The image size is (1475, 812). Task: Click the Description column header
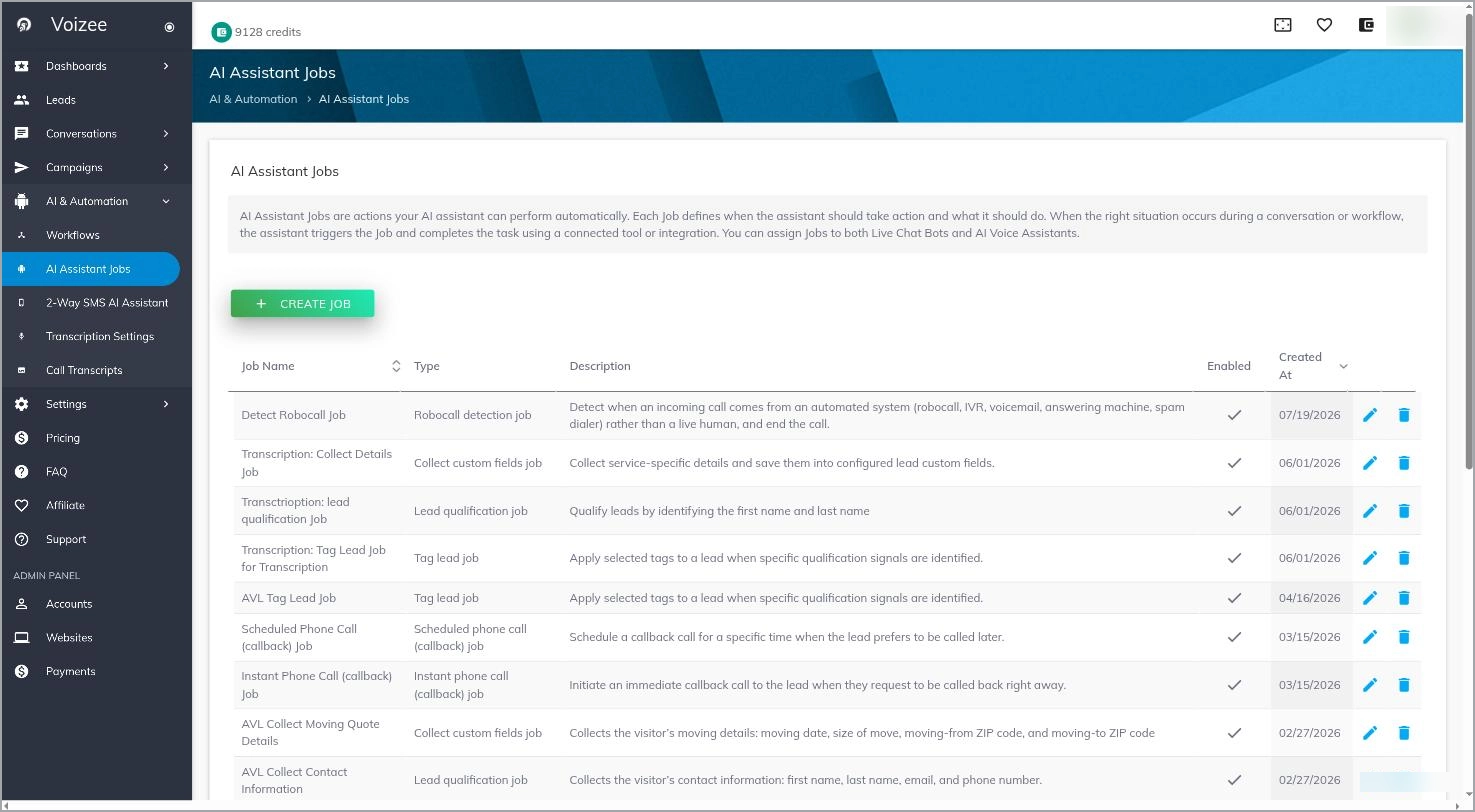tap(600, 366)
